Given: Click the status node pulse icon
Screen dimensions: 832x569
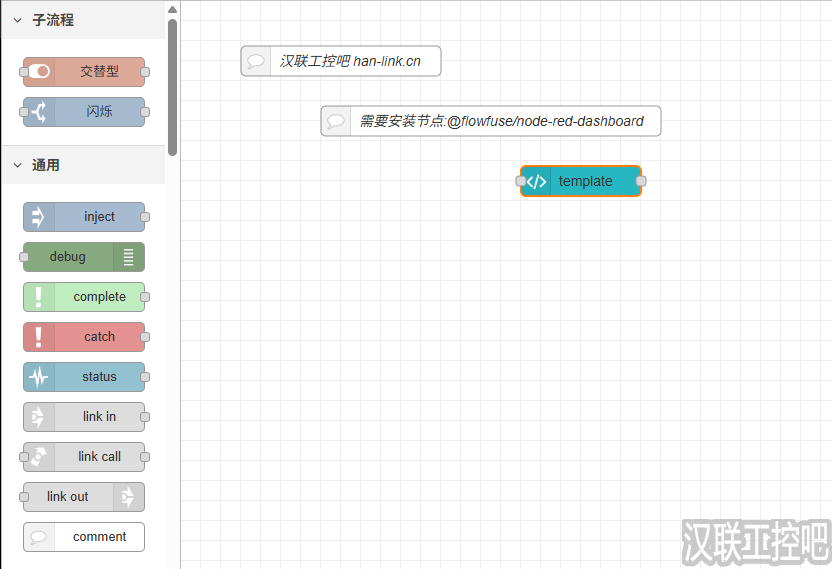Looking at the screenshot, I should 39,377.
